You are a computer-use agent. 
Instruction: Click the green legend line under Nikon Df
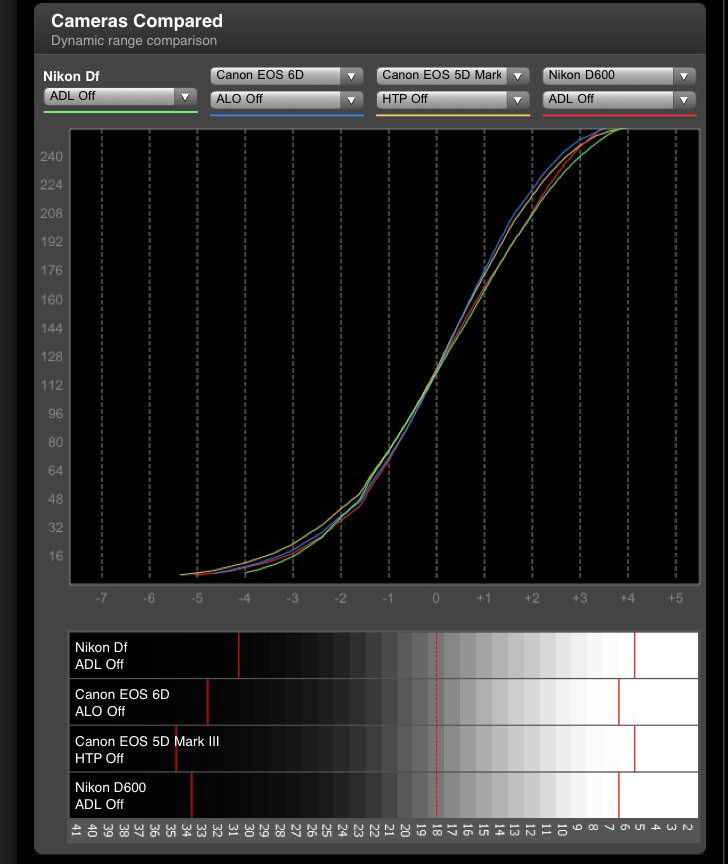[120, 112]
